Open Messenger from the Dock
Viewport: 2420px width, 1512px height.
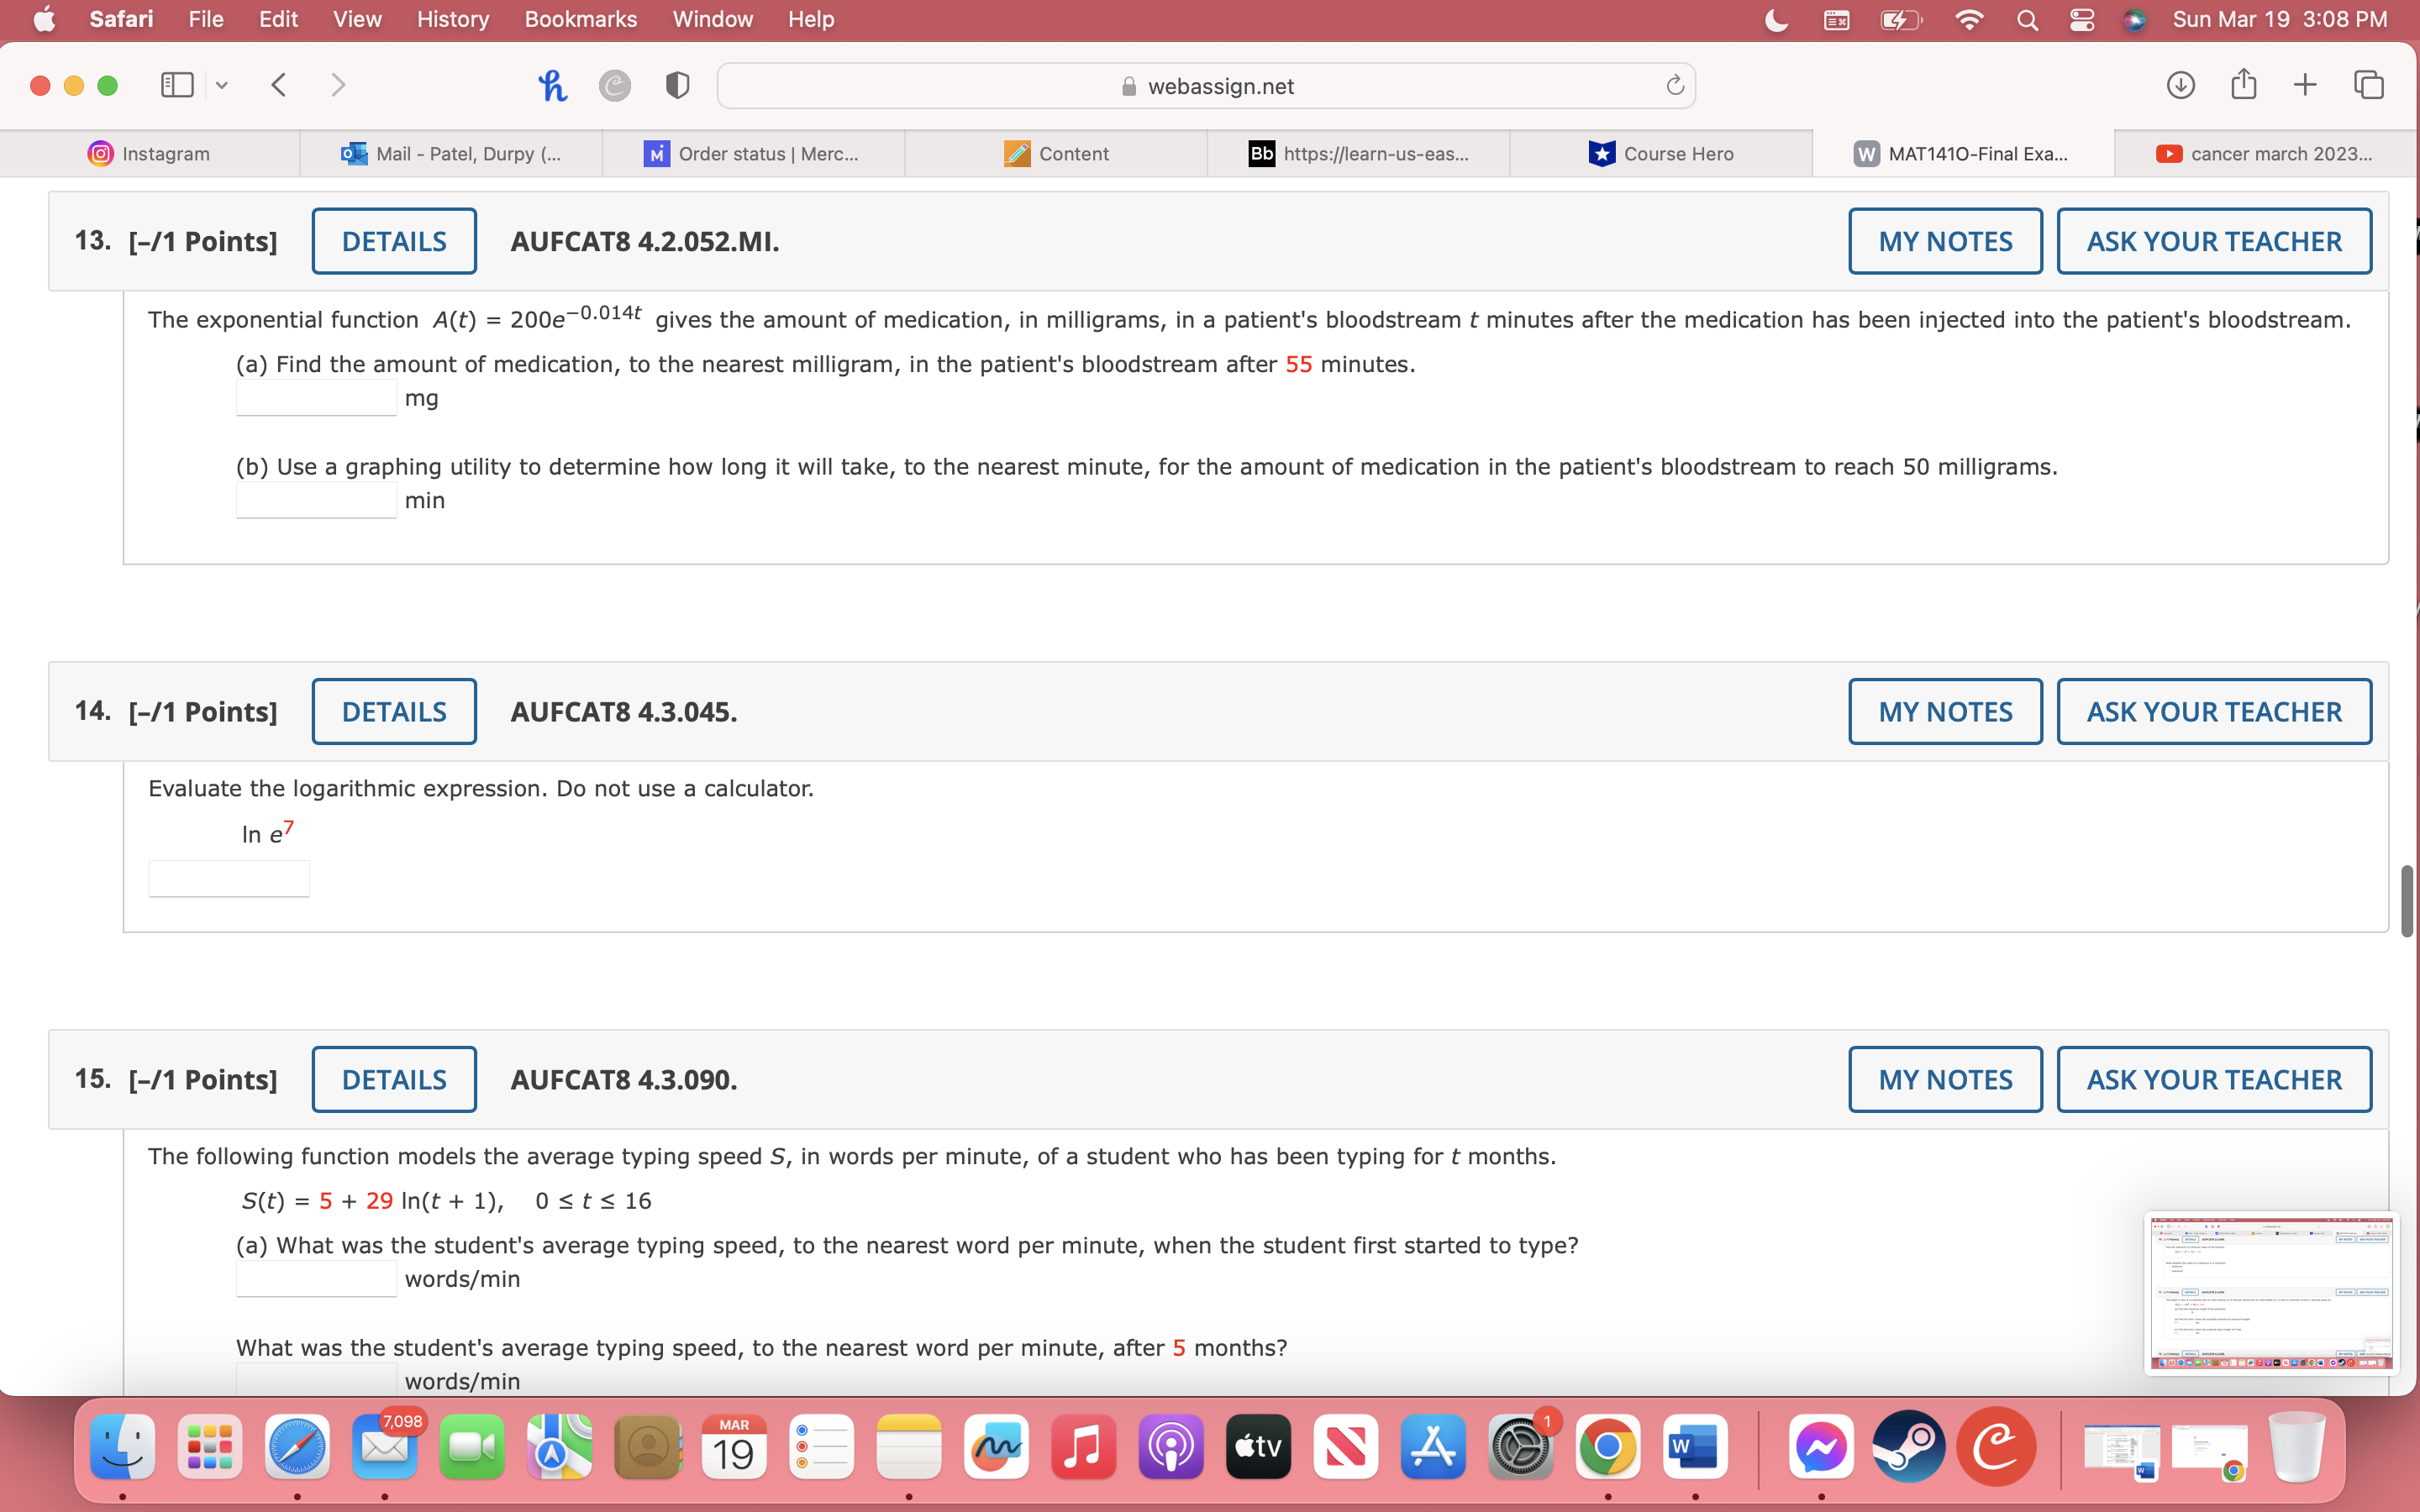1822,1446
